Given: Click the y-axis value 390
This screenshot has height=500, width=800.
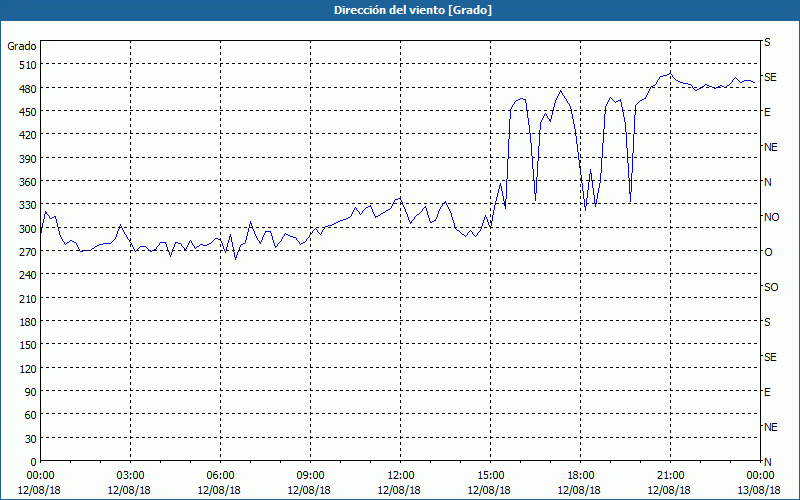Looking at the screenshot, I should pos(29,159).
